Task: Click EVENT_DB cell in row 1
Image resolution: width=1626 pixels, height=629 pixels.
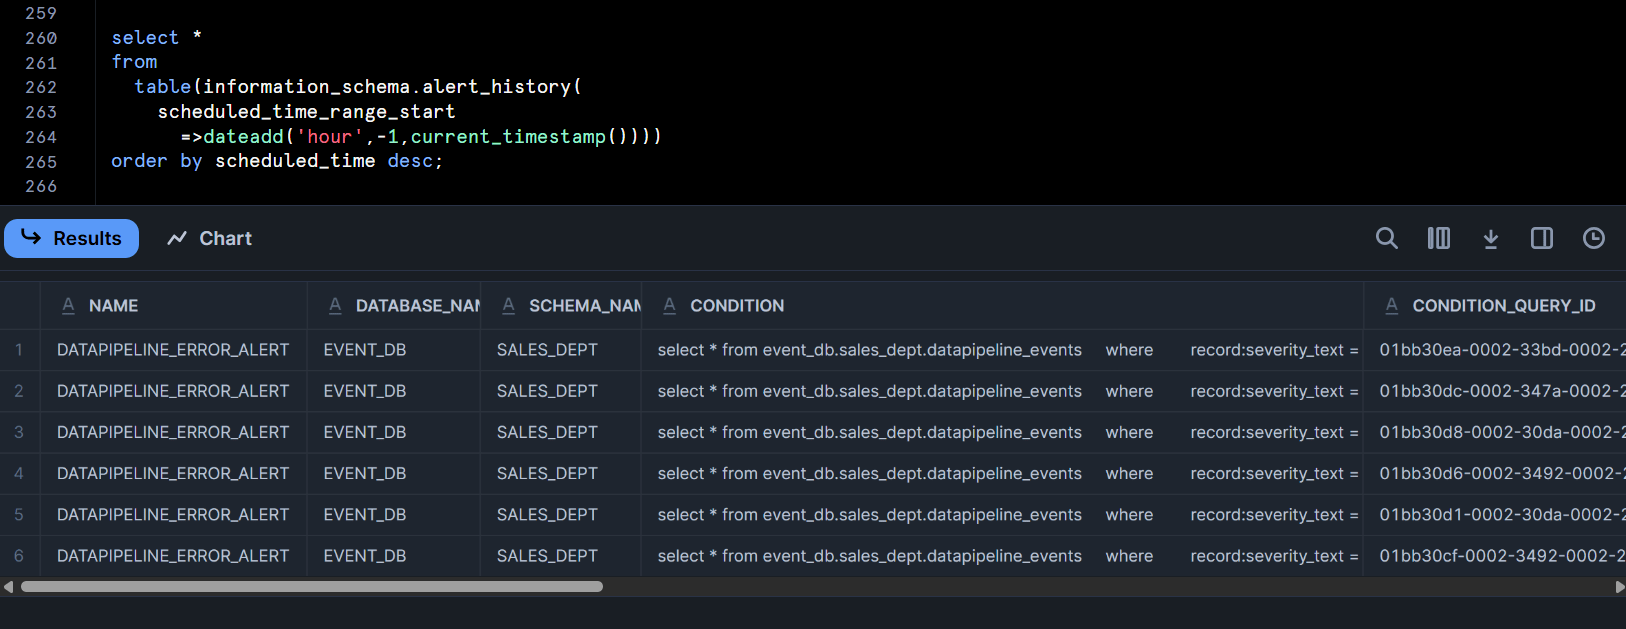Action: (x=394, y=350)
